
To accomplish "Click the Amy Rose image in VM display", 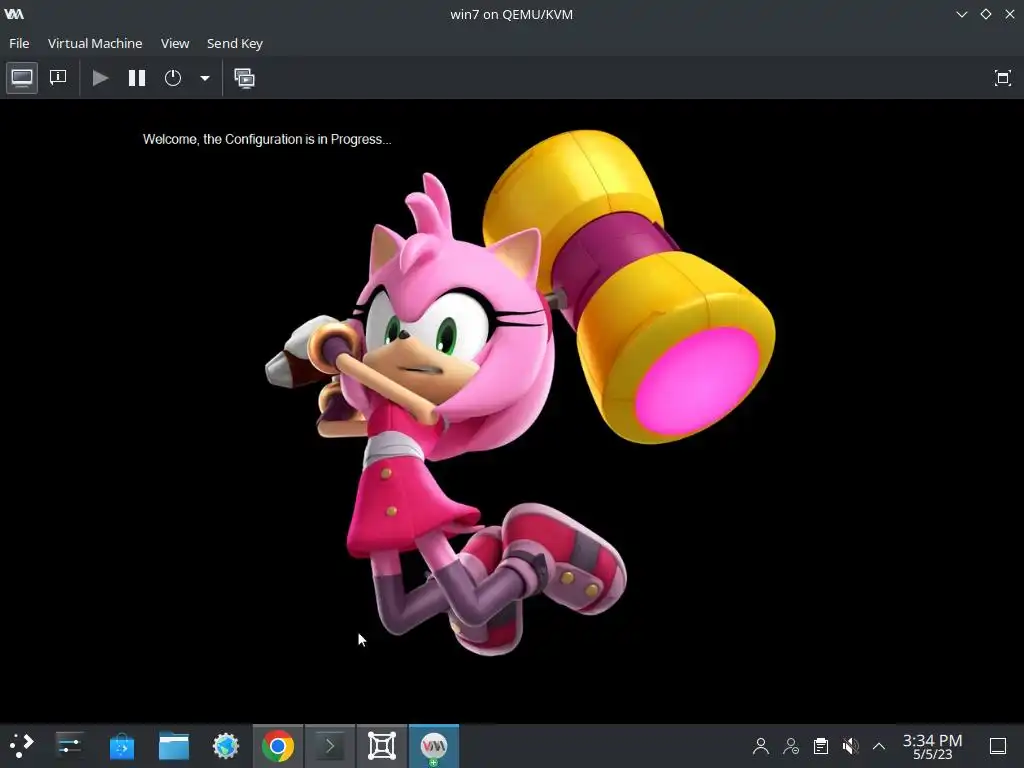I will click(520, 392).
